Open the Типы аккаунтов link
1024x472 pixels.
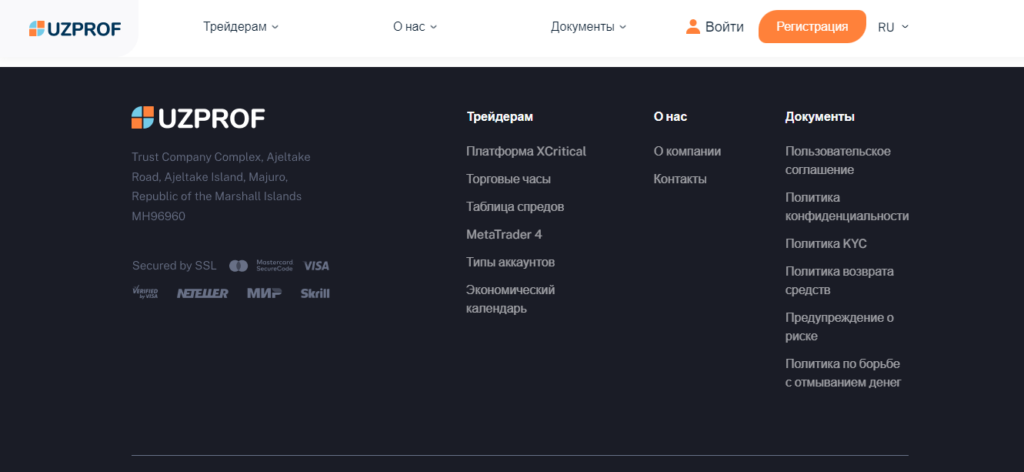(511, 262)
